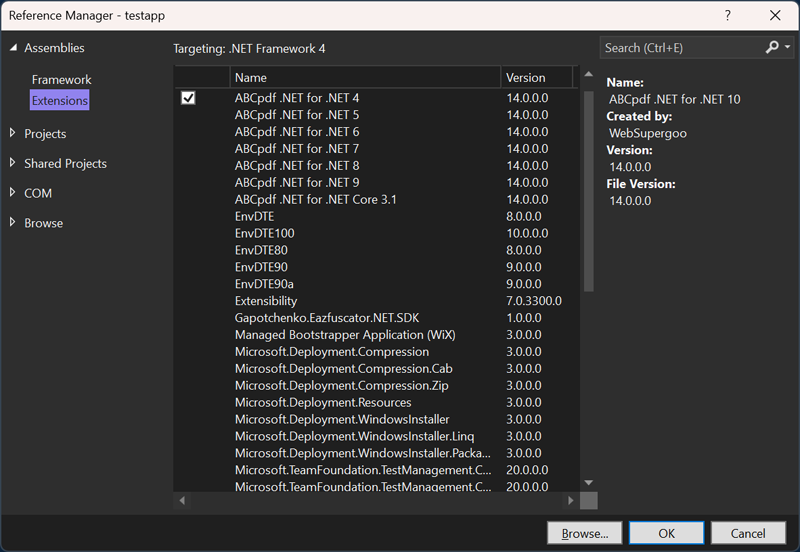Click the search magnifier icon
The height and width of the screenshot is (552, 800).
pyautogui.click(x=772, y=47)
